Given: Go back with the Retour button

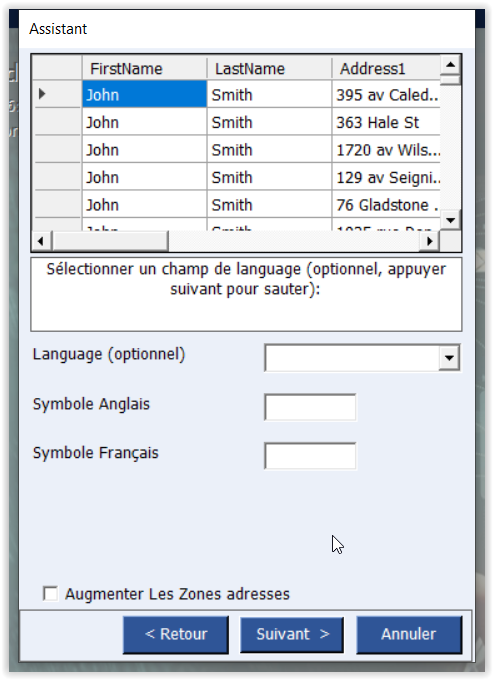Looking at the screenshot, I should 176,634.
